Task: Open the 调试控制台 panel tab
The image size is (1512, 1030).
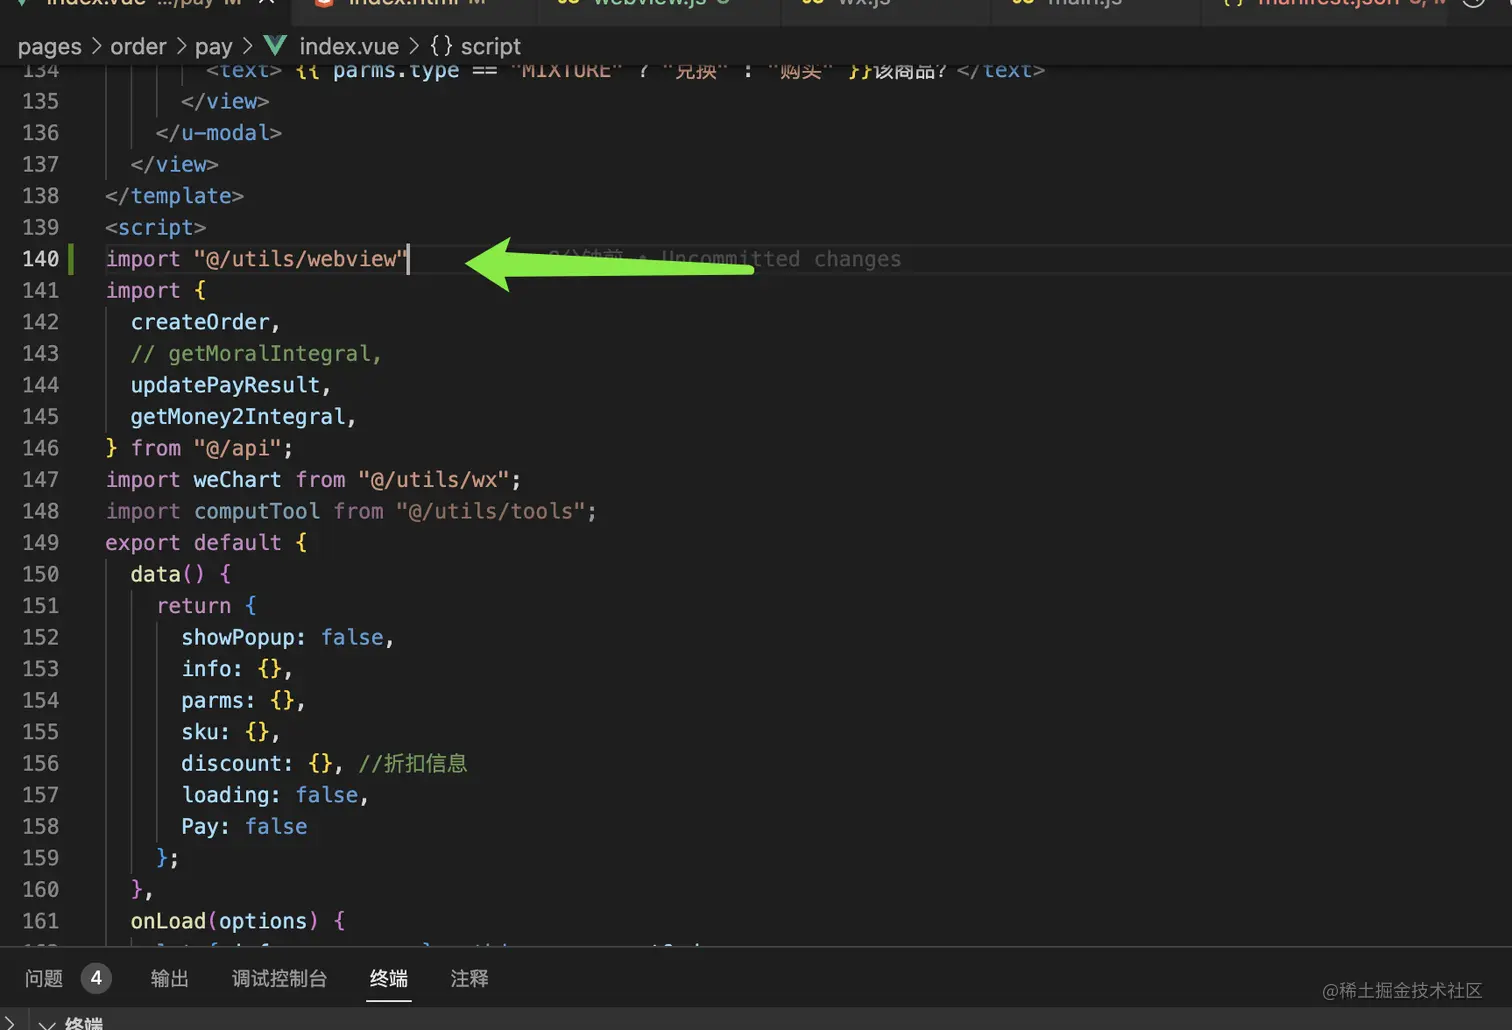Action: (x=280, y=978)
